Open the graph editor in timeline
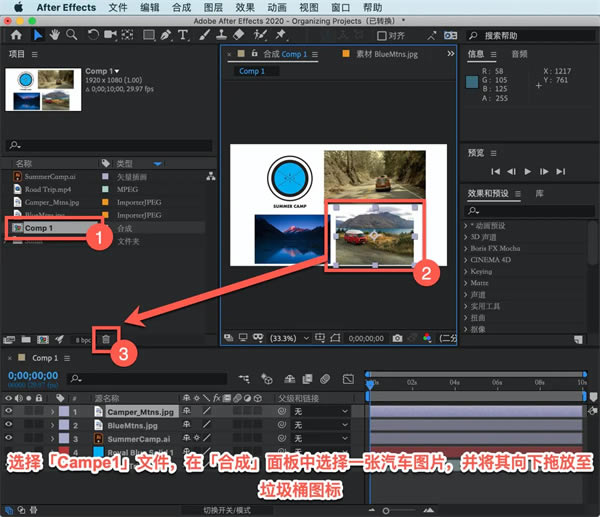Screen dimensions: 600x517 coord(348,379)
